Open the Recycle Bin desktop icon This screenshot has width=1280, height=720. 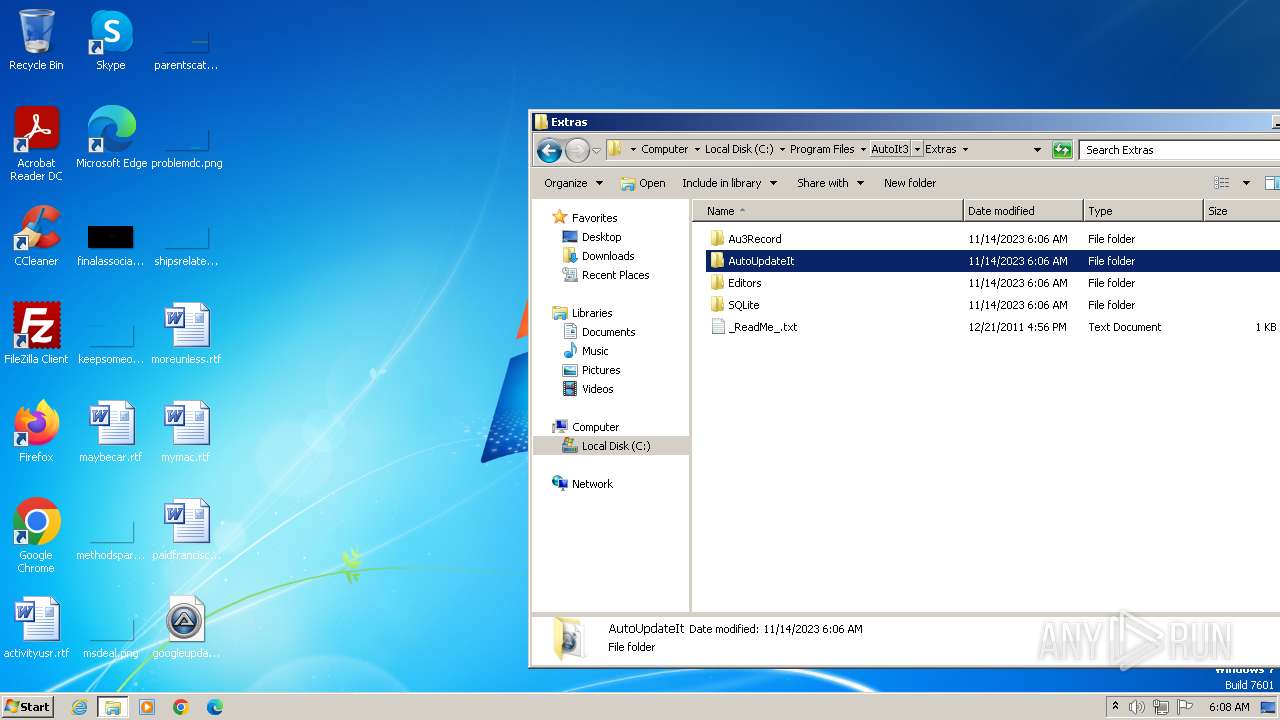click(x=36, y=40)
